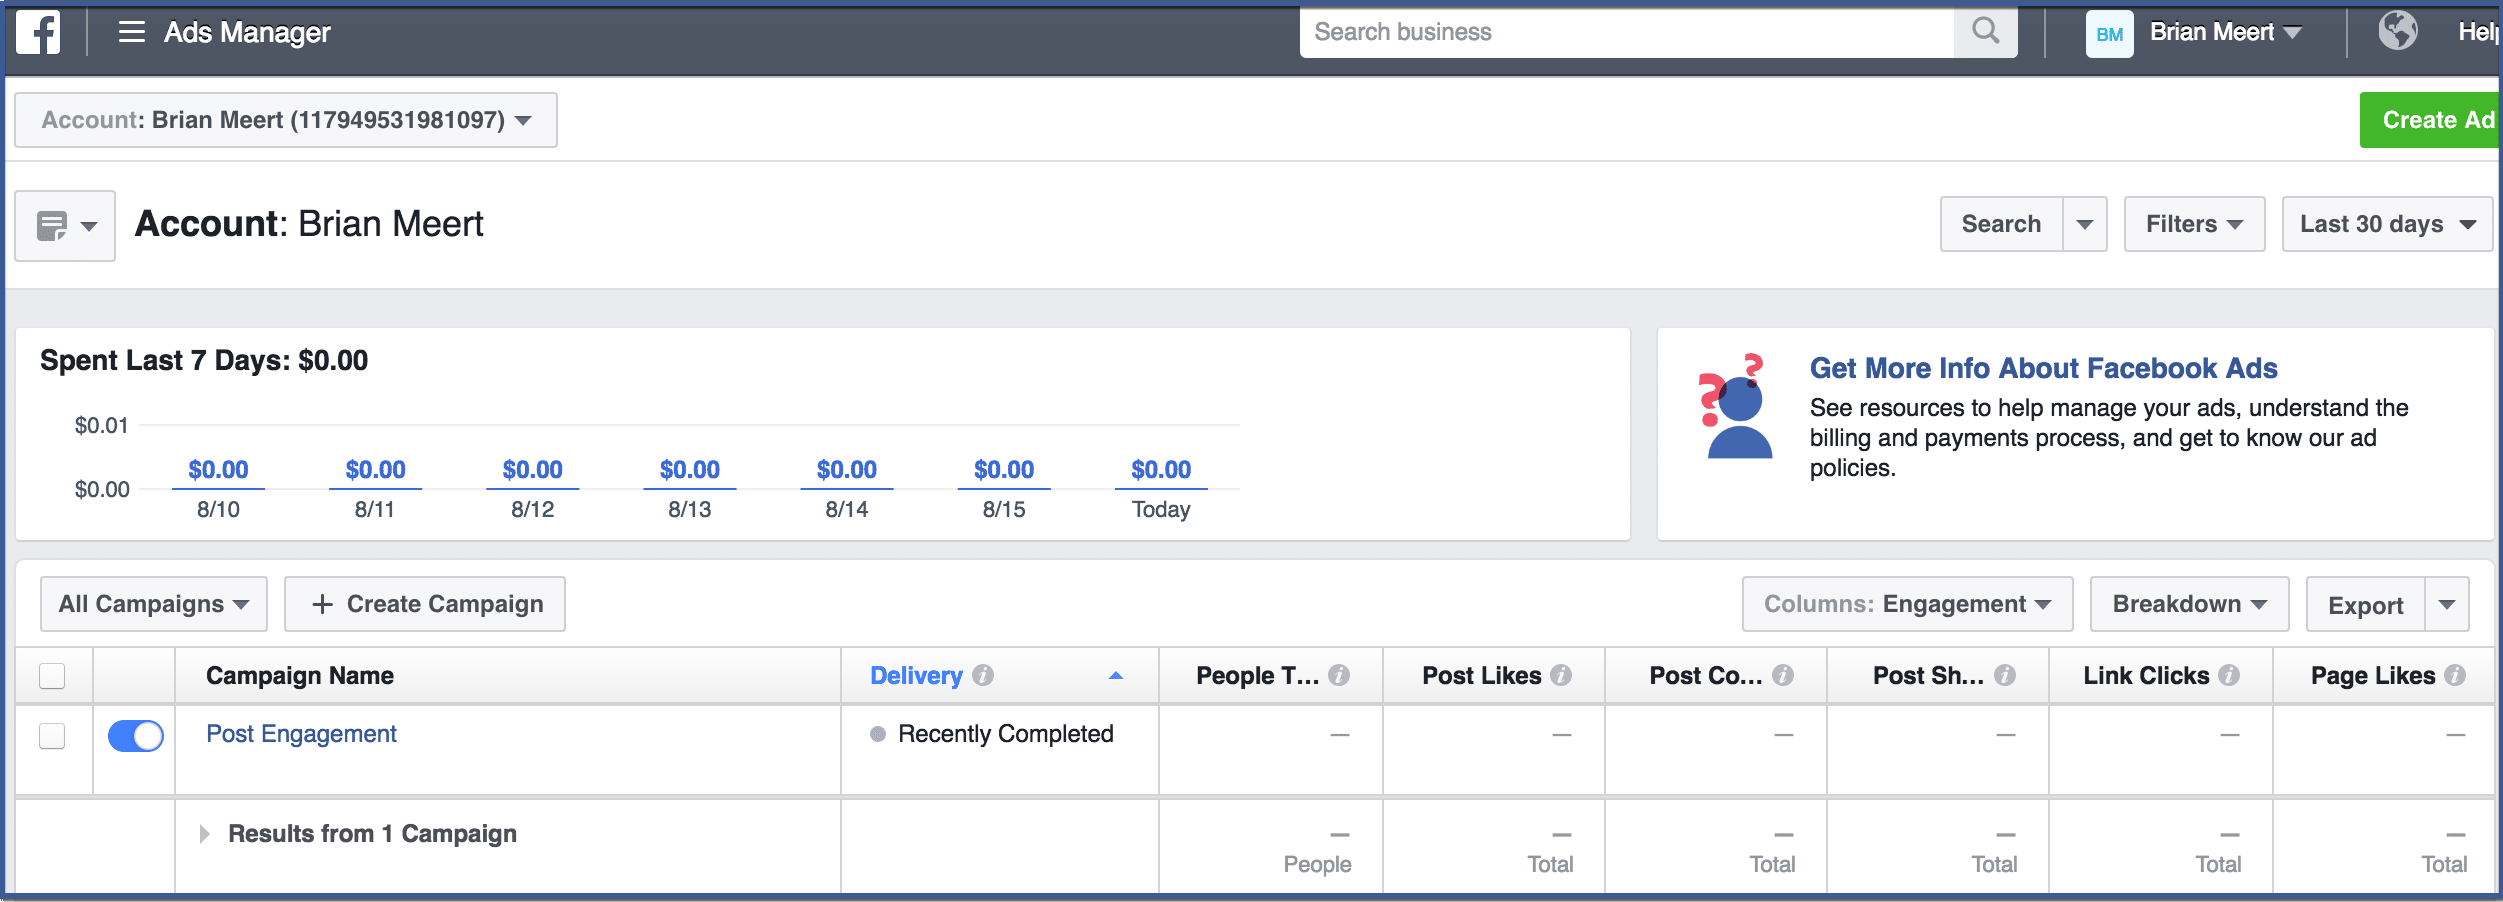The width and height of the screenshot is (2503, 902).
Task: Click the plus icon in Create Campaign
Action: [x=322, y=604]
